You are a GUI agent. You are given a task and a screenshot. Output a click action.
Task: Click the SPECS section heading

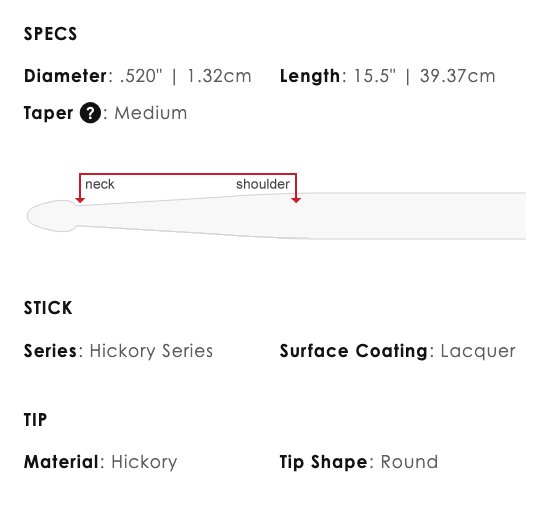pos(50,34)
